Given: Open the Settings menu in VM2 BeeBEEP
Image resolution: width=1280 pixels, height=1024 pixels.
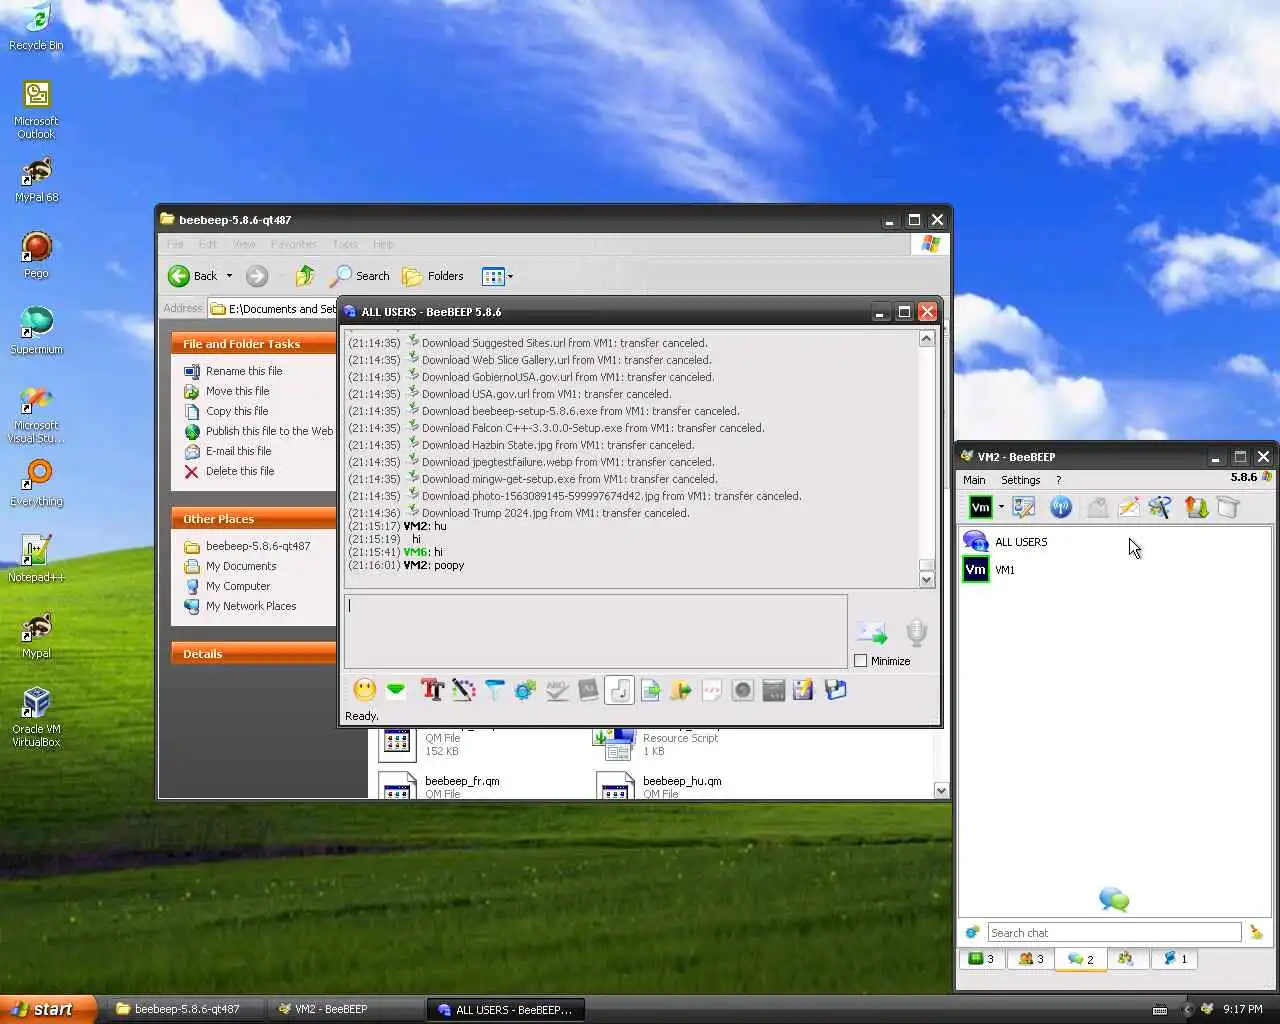Looking at the screenshot, I should pyautogui.click(x=1021, y=480).
